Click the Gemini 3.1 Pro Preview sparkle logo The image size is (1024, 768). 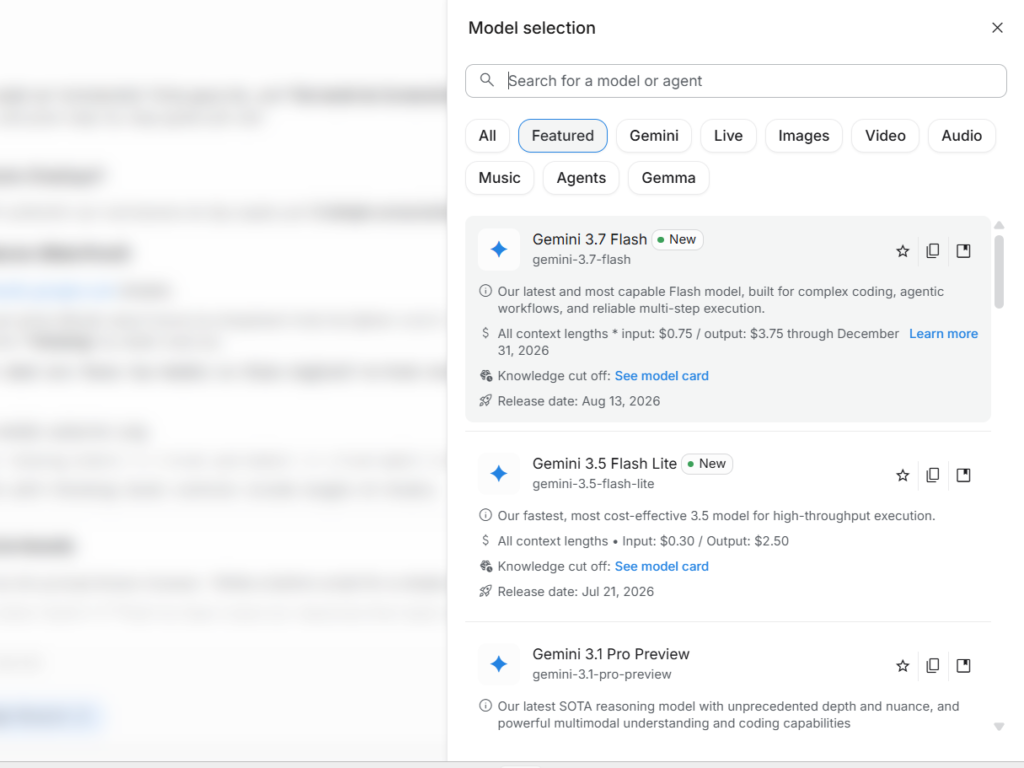pyautogui.click(x=499, y=664)
